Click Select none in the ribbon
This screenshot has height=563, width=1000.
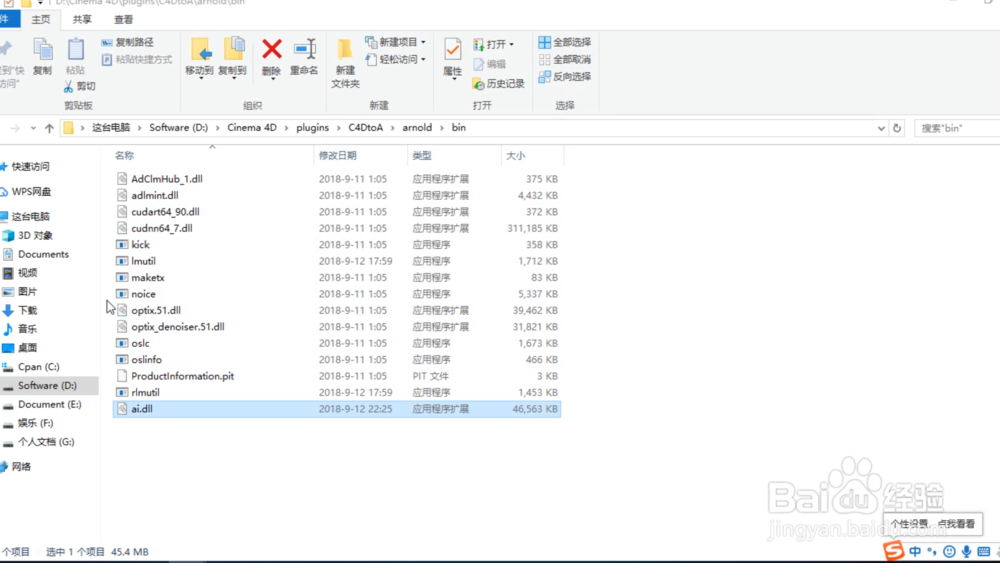pyautogui.click(x=565, y=59)
